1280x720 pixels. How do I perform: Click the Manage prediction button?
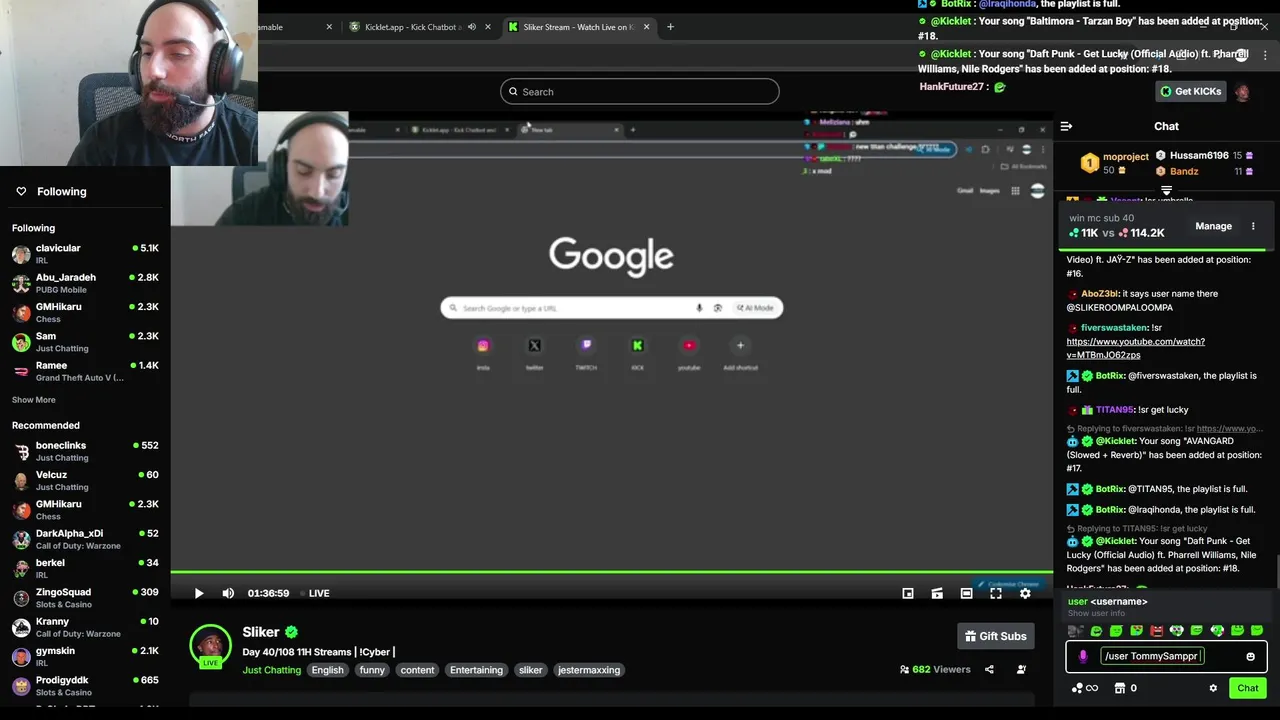[1213, 226]
